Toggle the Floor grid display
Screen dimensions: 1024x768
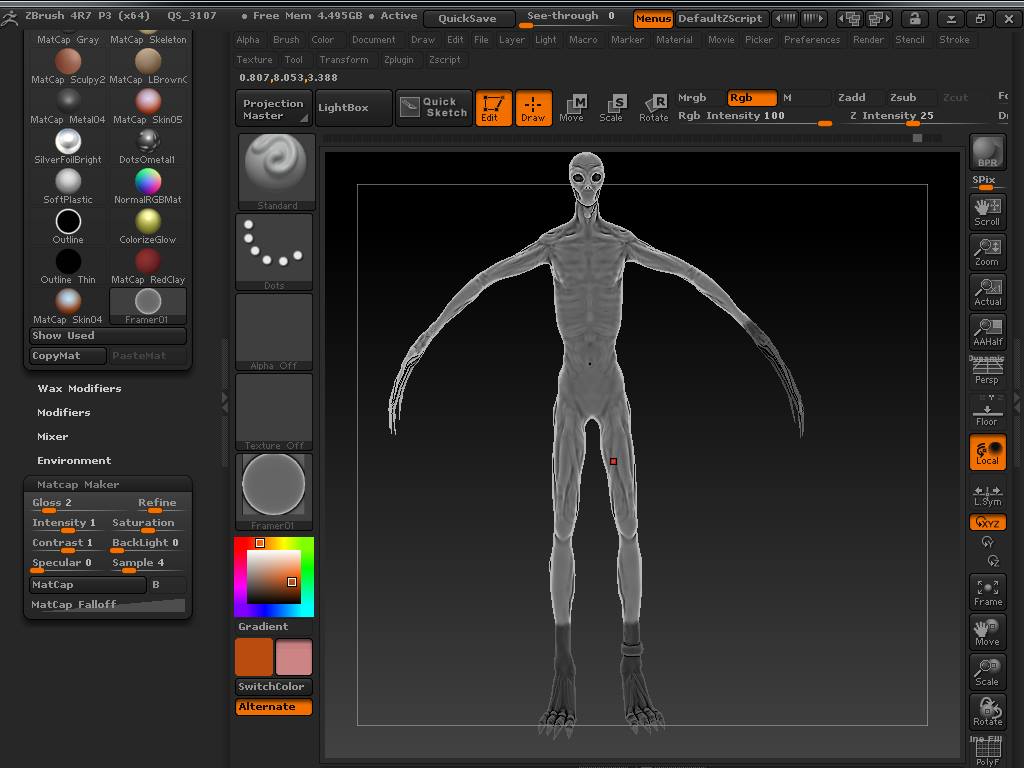987,411
